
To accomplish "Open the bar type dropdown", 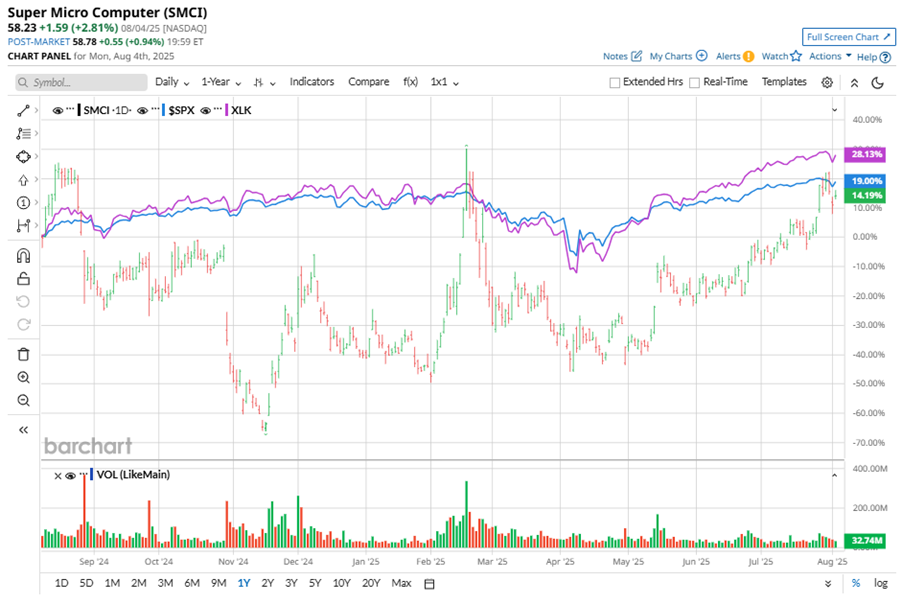I will 265,83.
